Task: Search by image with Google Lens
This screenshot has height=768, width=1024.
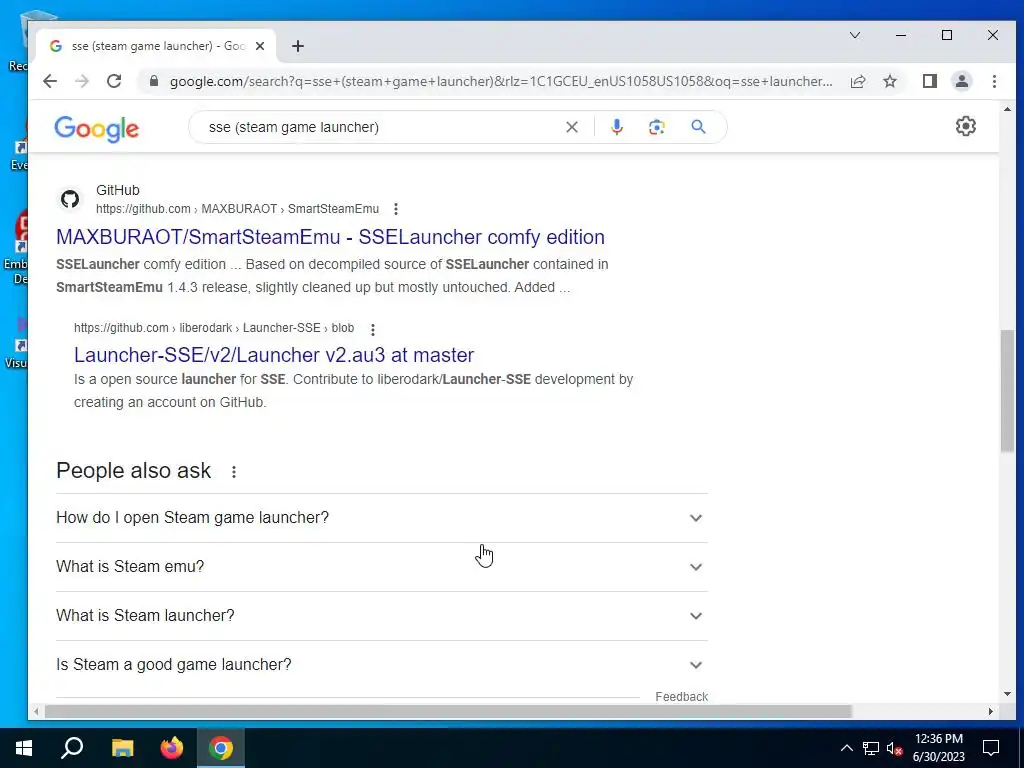Action: [656, 127]
